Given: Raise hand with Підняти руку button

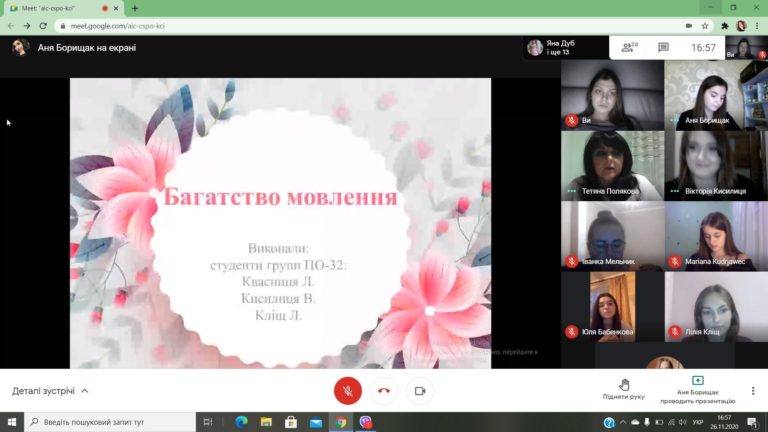Looking at the screenshot, I should (x=624, y=389).
